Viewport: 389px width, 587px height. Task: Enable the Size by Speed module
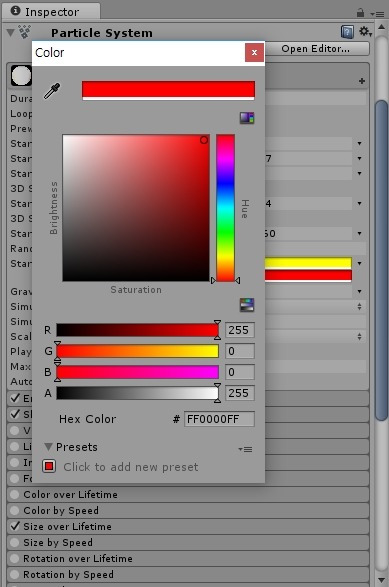[15, 542]
